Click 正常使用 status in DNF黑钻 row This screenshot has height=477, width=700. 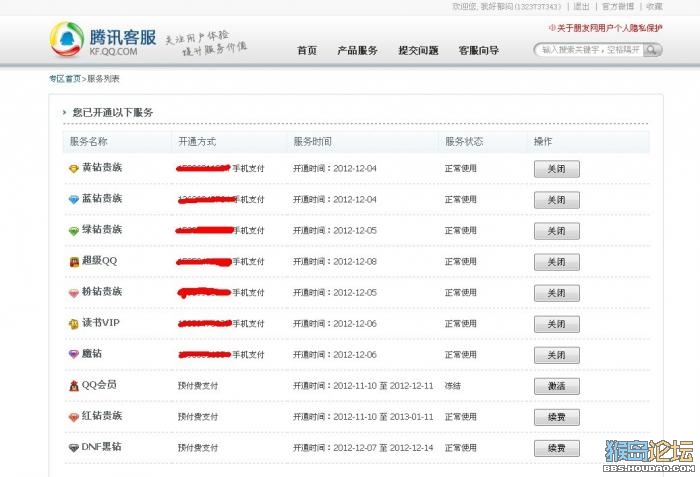click(461, 448)
